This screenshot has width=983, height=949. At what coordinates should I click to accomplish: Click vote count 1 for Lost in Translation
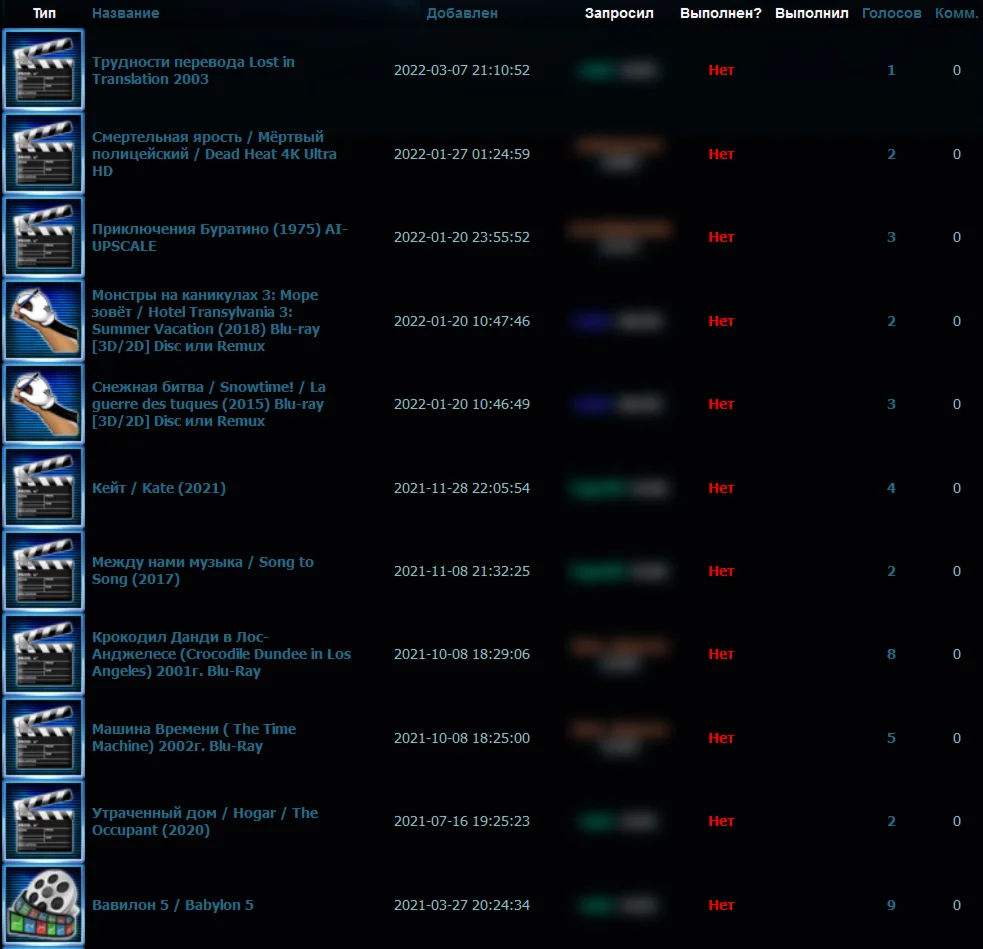point(891,70)
